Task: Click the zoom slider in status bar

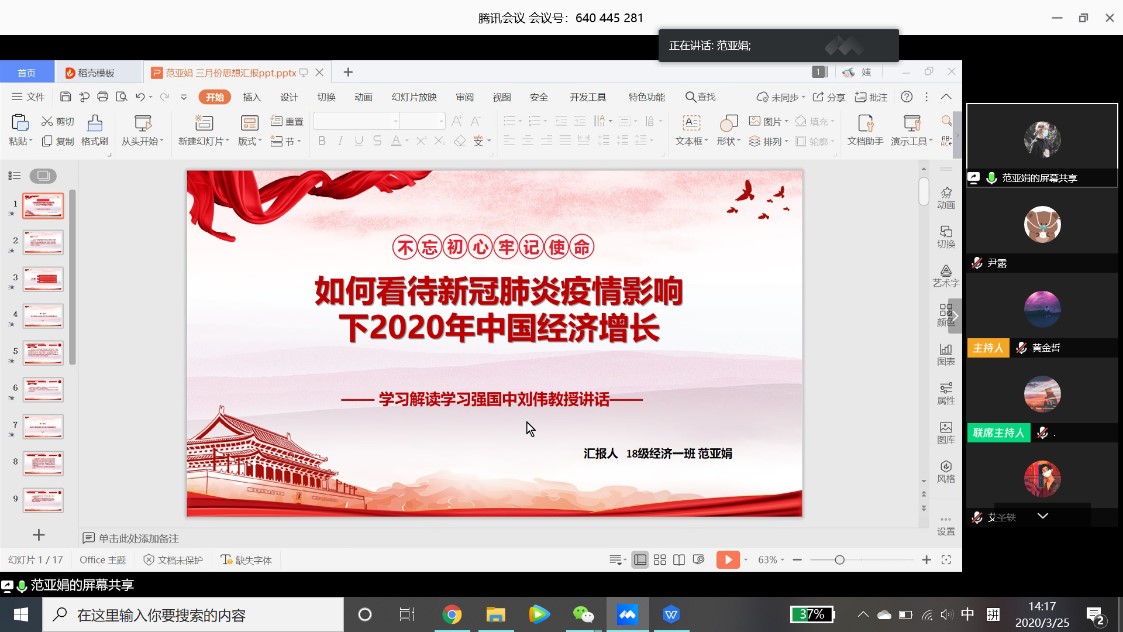Action: tap(839, 560)
